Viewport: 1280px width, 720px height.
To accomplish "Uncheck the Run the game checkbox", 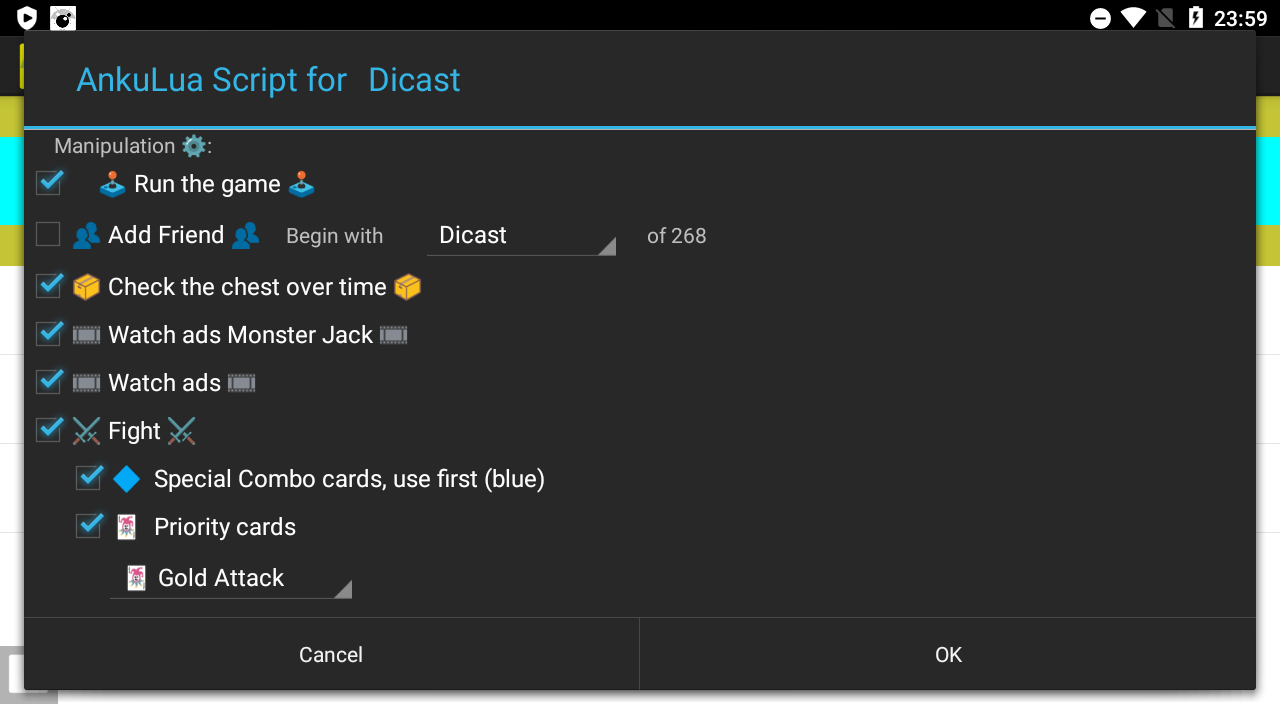I will click(x=49, y=183).
